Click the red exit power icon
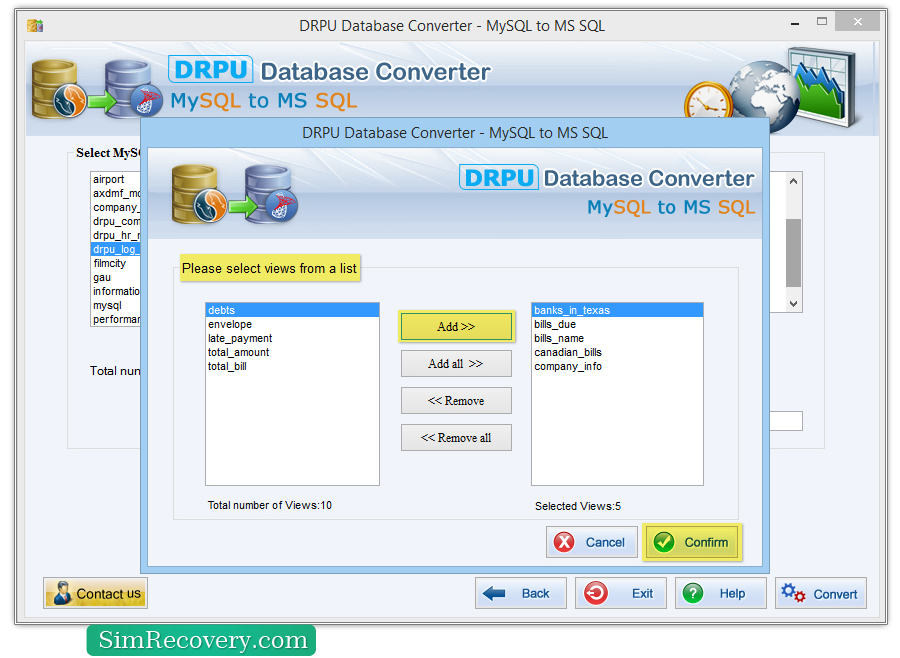The width and height of the screenshot is (900, 658). pos(596,593)
